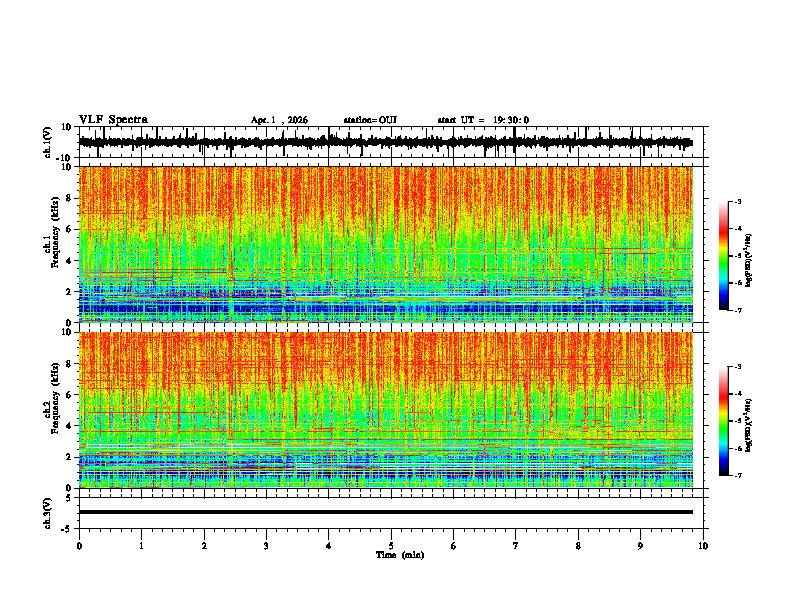Screen dimensions: 792x612
Task: Click the "ch.1(V)" waveform axis label
Action: pyautogui.click(x=48, y=142)
